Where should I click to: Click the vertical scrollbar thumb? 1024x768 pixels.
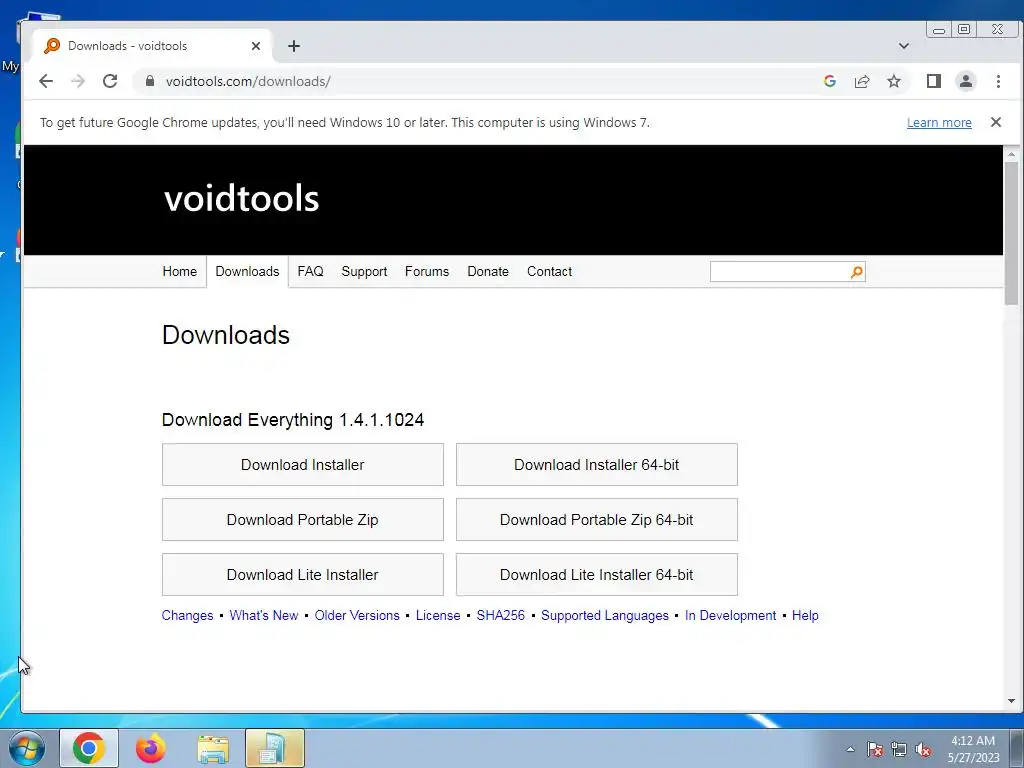[x=1012, y=233]
